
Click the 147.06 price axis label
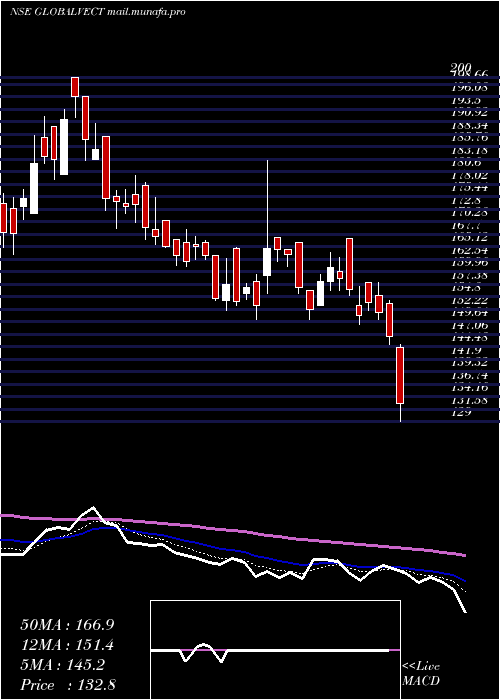pyautogui.click(x=469, y=326)
